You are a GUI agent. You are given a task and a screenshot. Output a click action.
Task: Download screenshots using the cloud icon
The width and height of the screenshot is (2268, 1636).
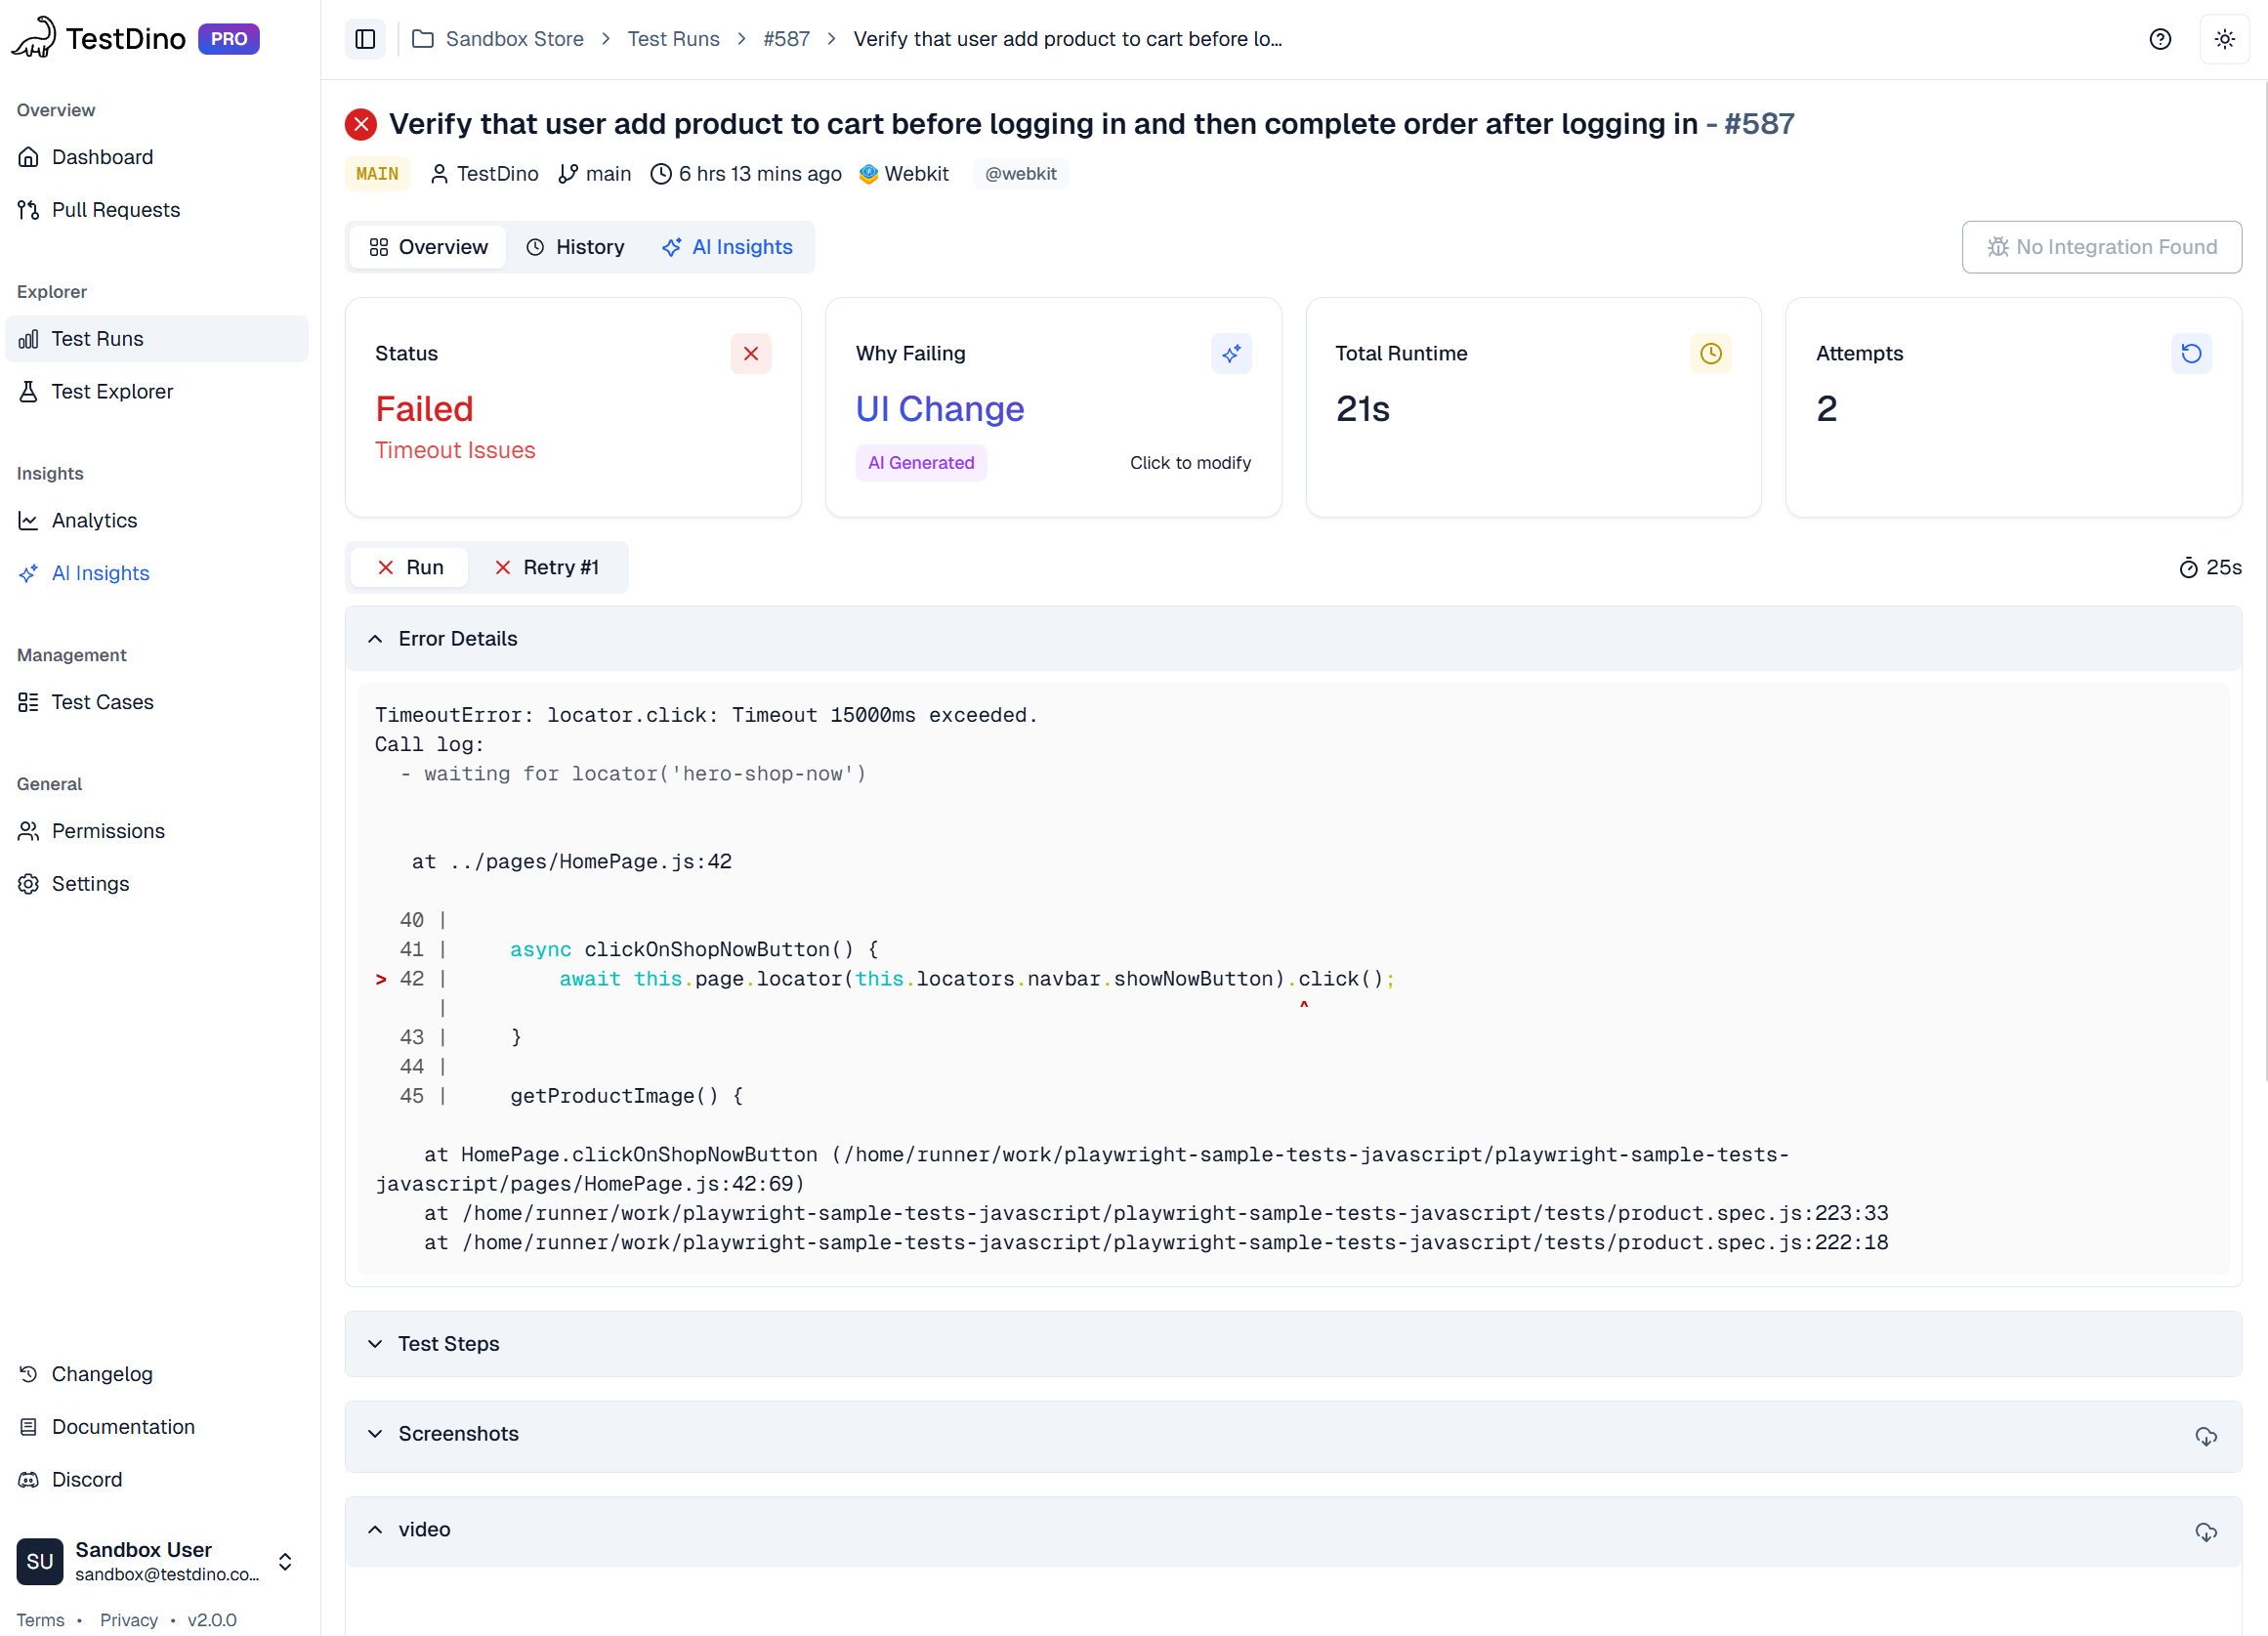pos(2205,1435)
